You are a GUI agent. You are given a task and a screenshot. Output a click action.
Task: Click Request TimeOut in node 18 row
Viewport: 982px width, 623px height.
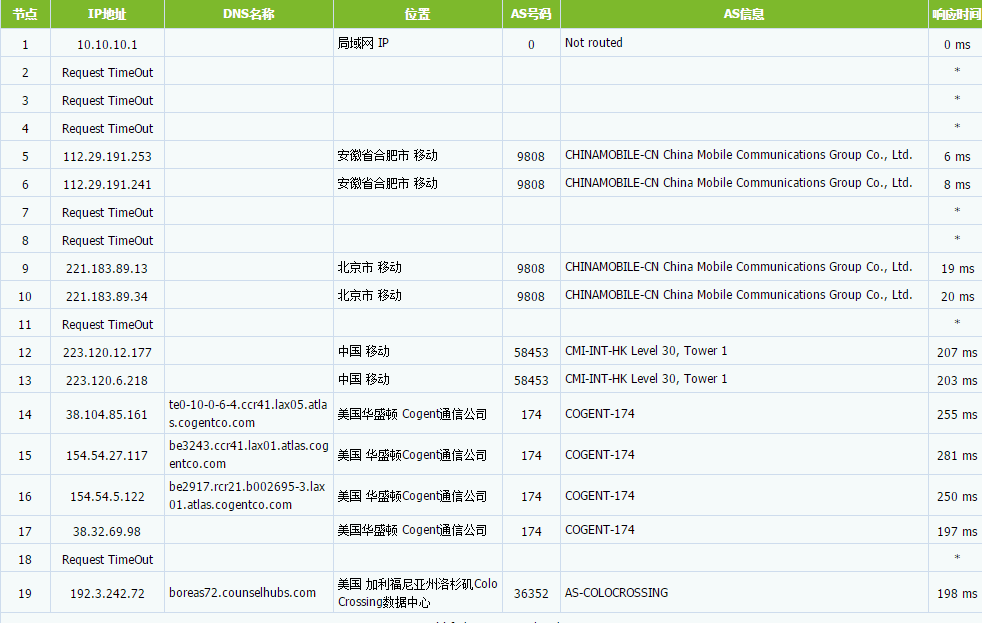(107, 560)
